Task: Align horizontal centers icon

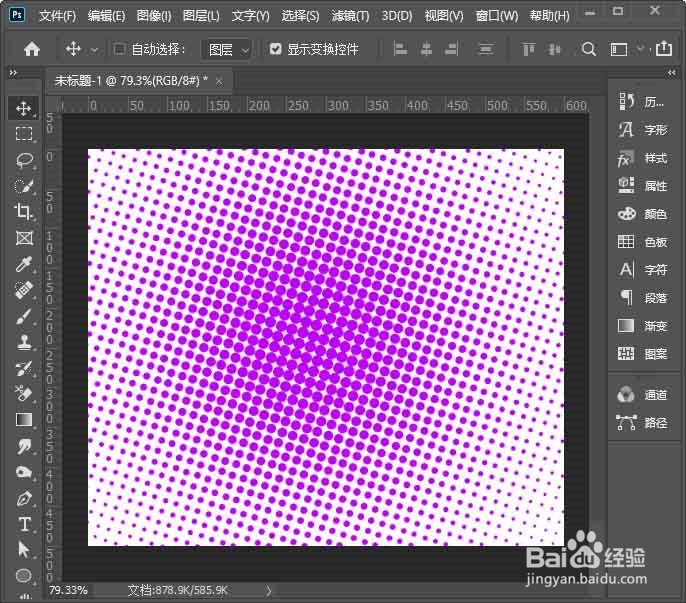Action: pyautogui.click(x=426, y=49)
